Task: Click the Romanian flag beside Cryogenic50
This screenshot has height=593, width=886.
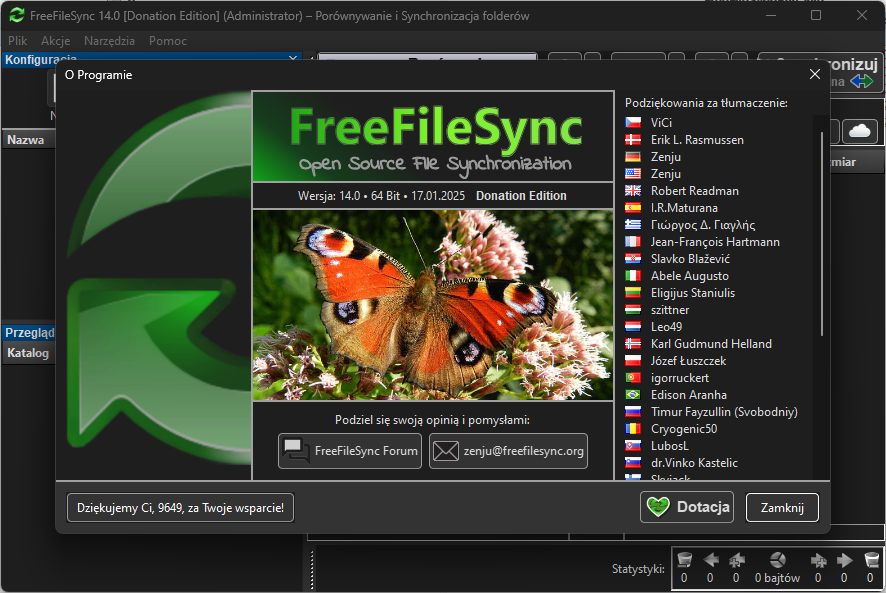Action: pos(633,428)
